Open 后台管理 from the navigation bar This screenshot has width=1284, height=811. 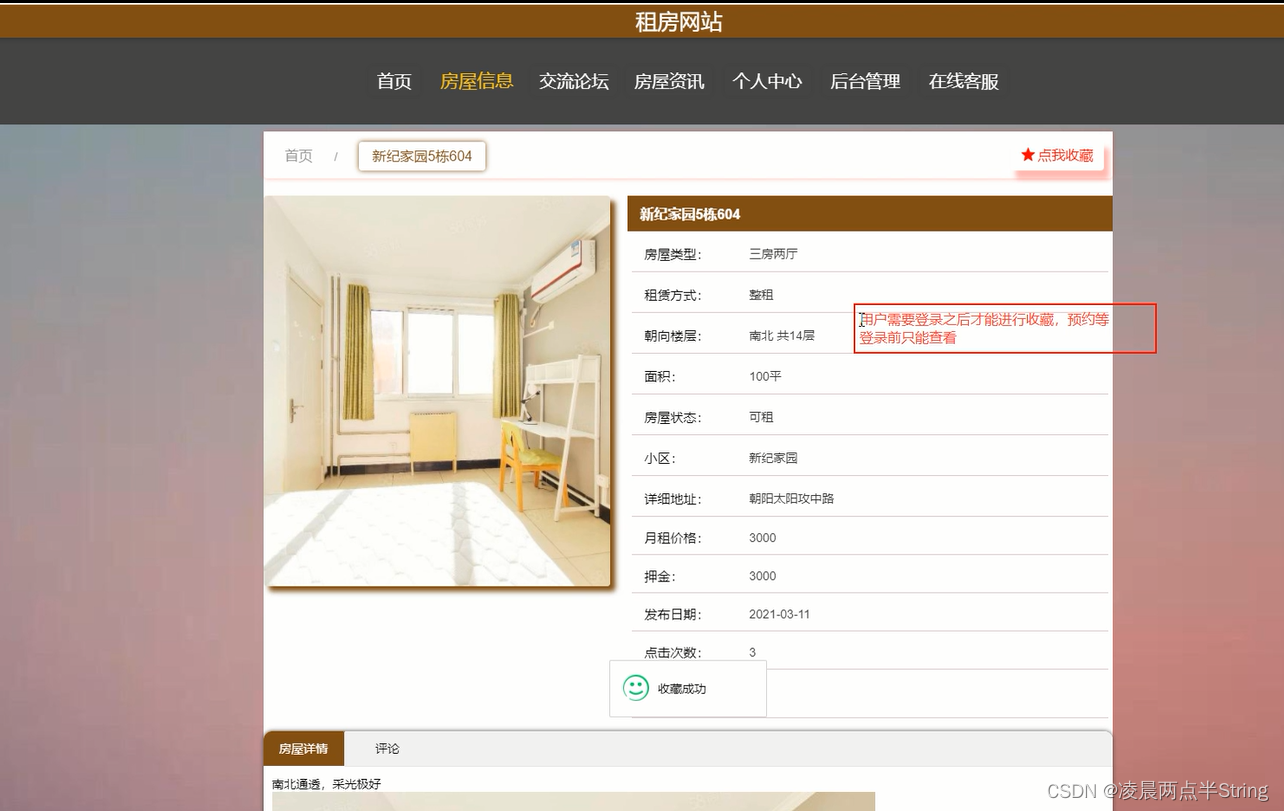[865, 82]
